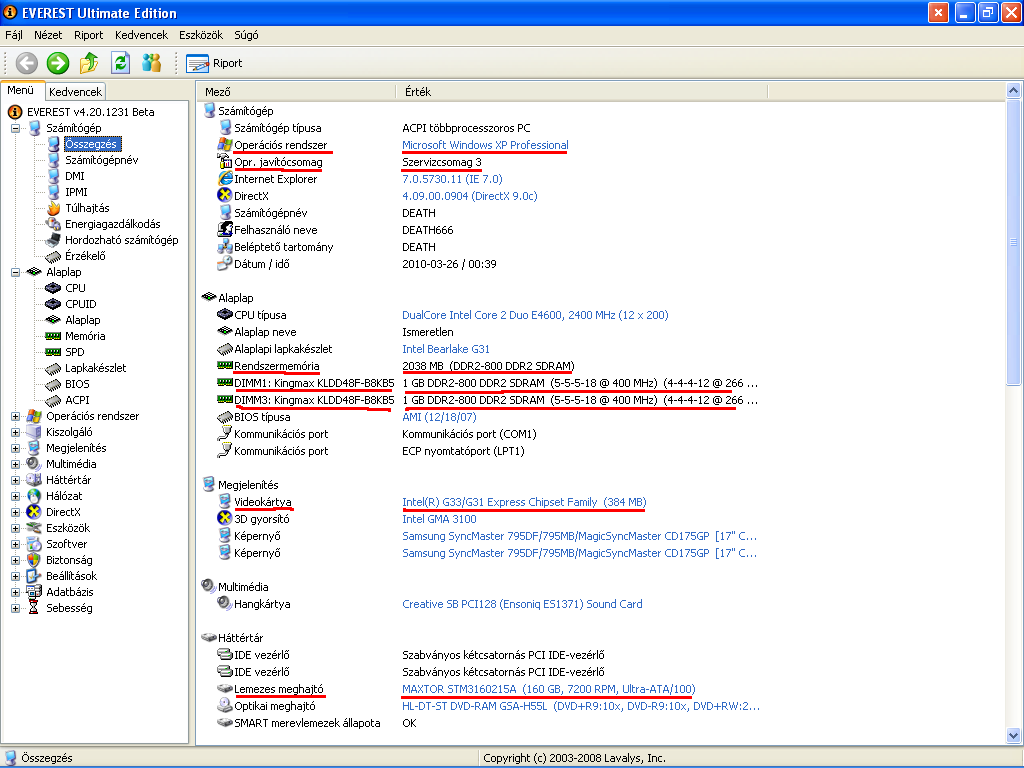1024x768 pixels.
Task: Open the Creative SB PCI128 sound card link
Action: click(x=522, y=604)
